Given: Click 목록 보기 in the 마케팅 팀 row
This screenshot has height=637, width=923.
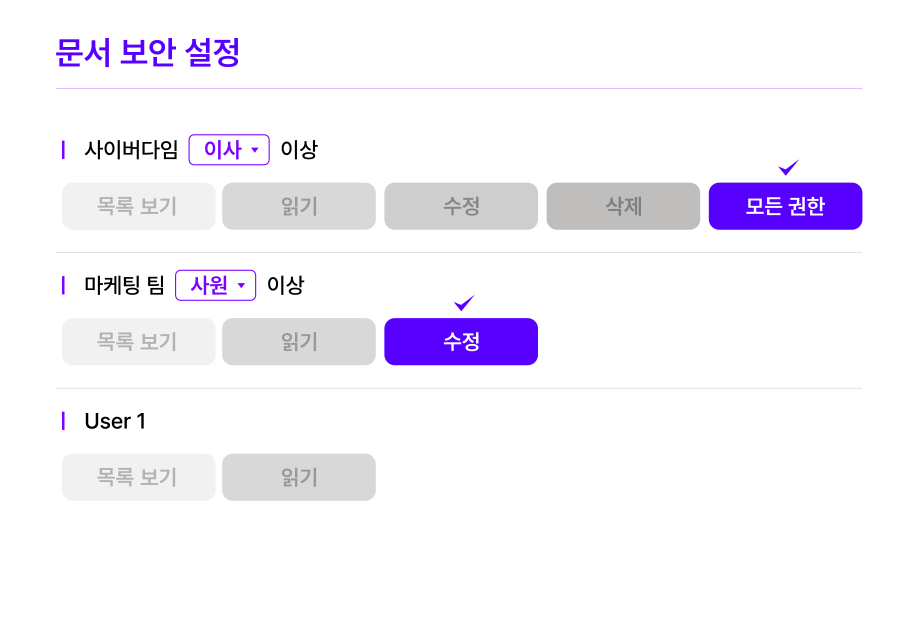Looking at the screenshot, I should tap(138, 342).
